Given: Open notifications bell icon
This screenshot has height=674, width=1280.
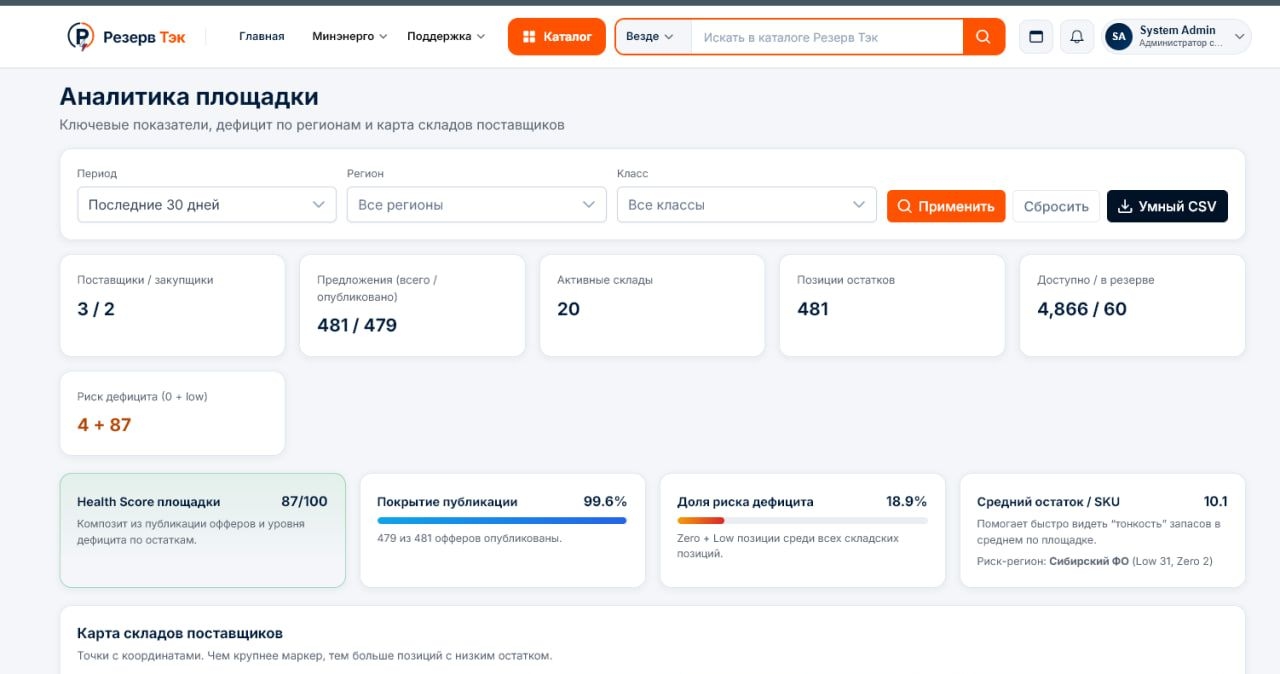Looking at the screenshot, I should click(1077, 37).
